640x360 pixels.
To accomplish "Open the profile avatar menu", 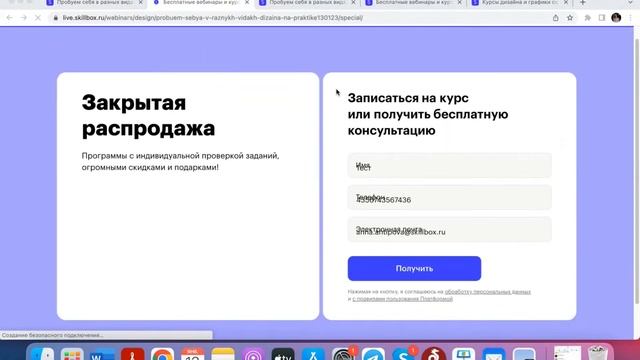I will point(616,18).
